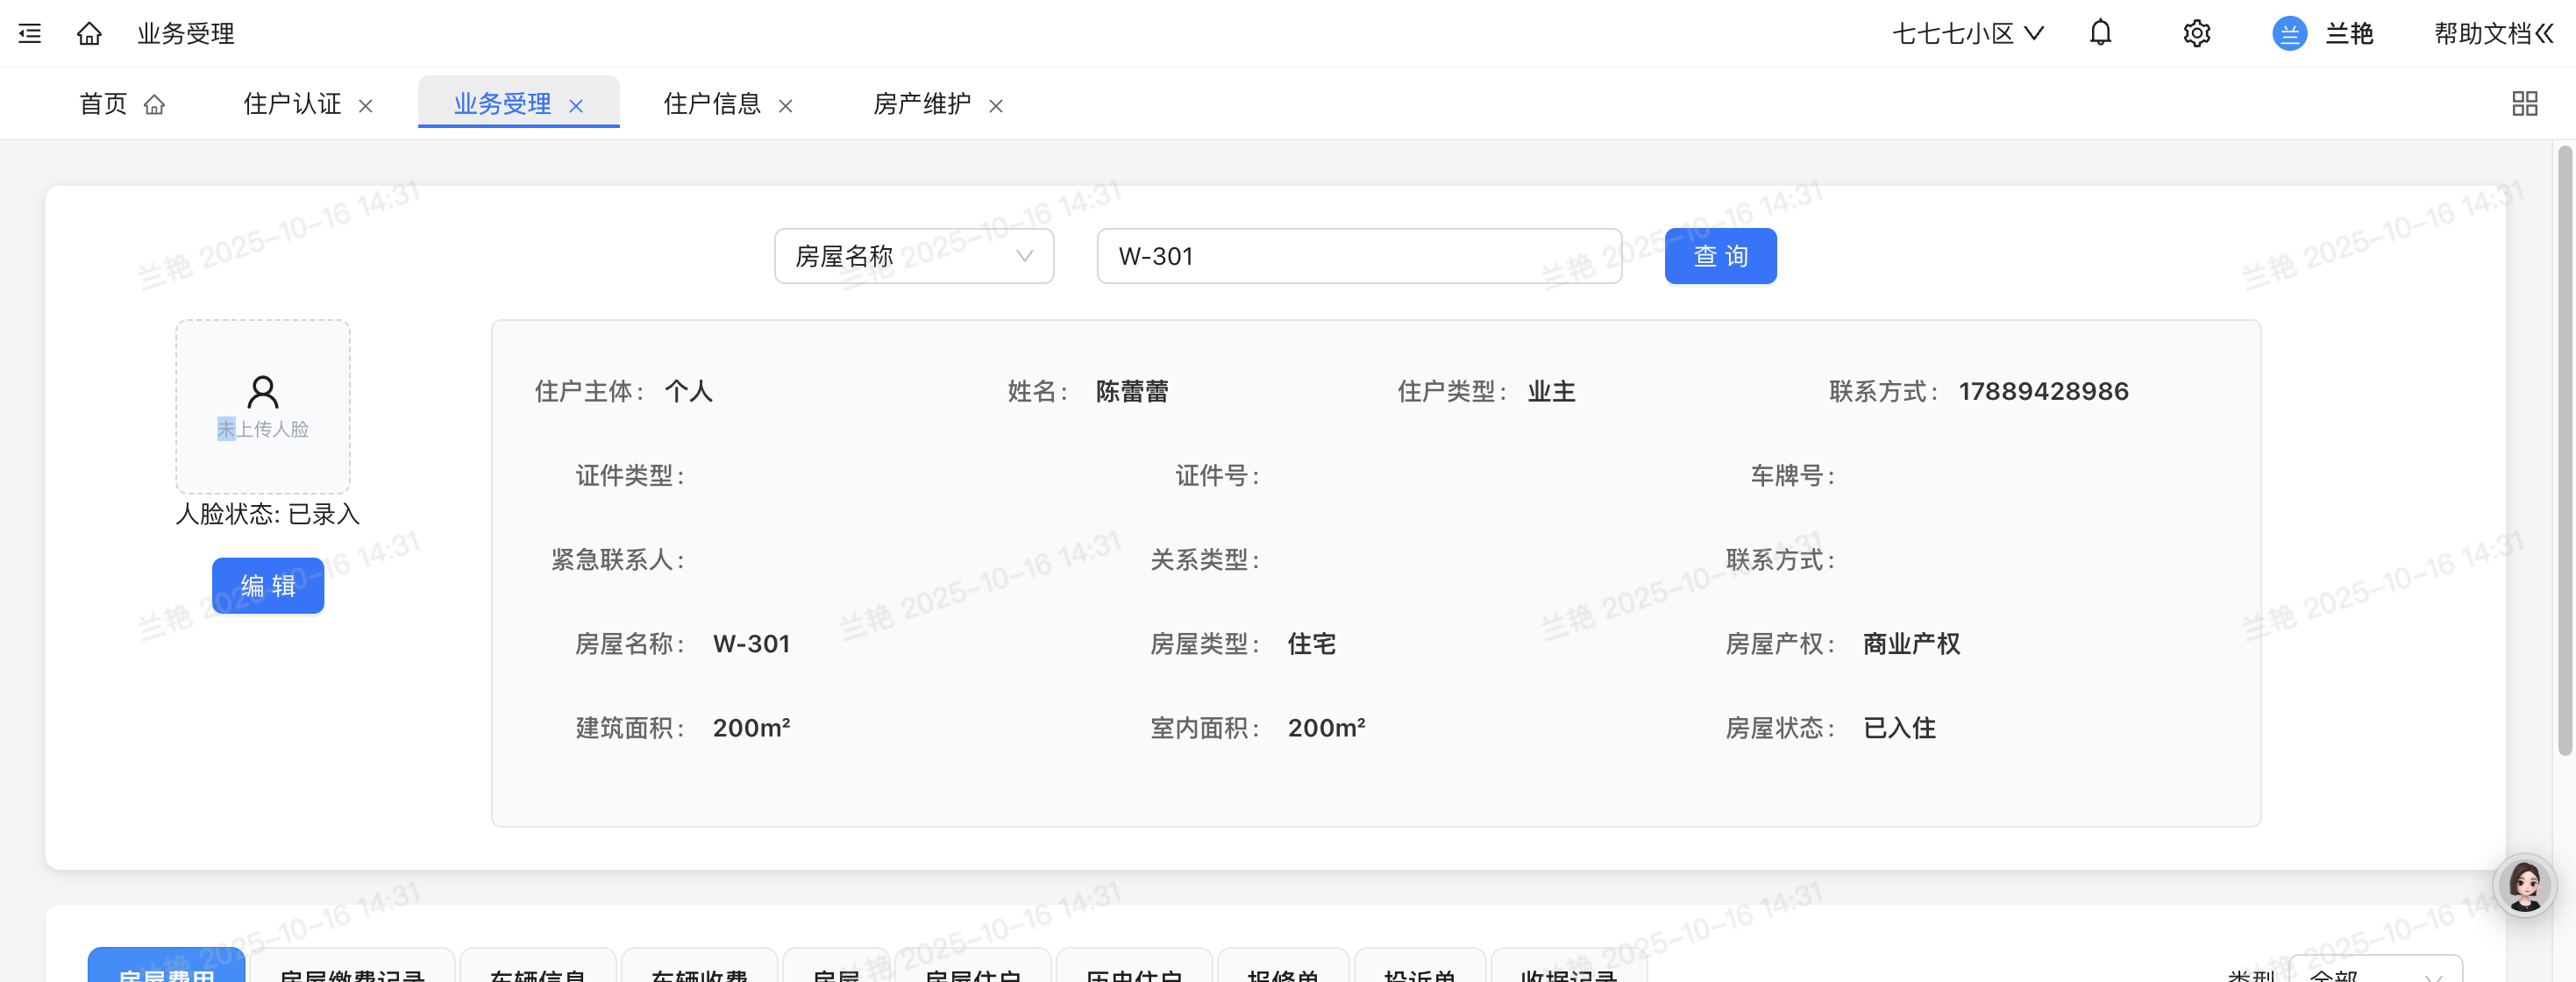Click the 查询 search button
The height and width of the screenshot is (982, 2576).
[1720, 256]
